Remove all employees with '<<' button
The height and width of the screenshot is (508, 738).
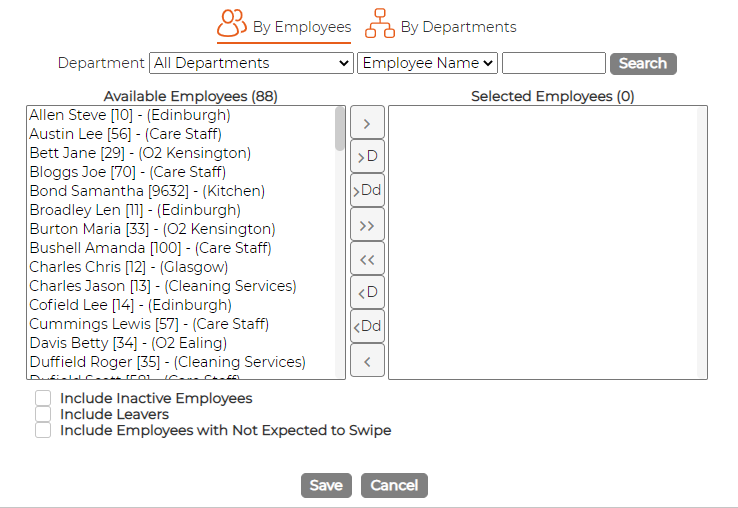(367, 258)
